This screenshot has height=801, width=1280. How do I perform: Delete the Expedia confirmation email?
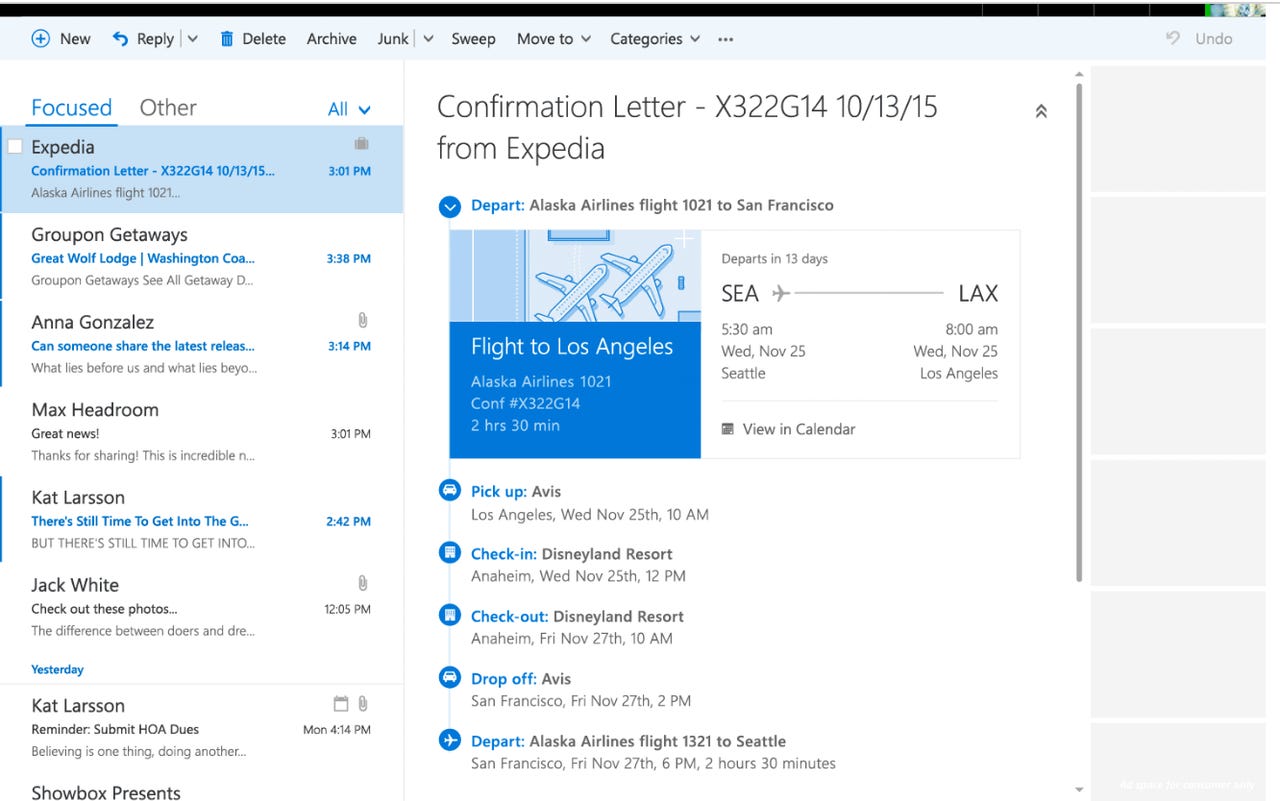coord(253,38)
